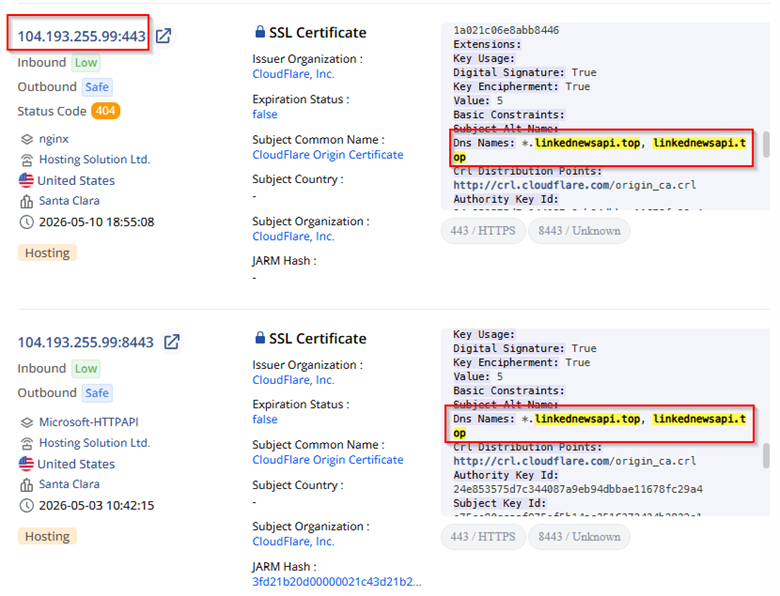Click the ISP icon in the 443 entry
The image size is (780, 596).
pos(26,160)
